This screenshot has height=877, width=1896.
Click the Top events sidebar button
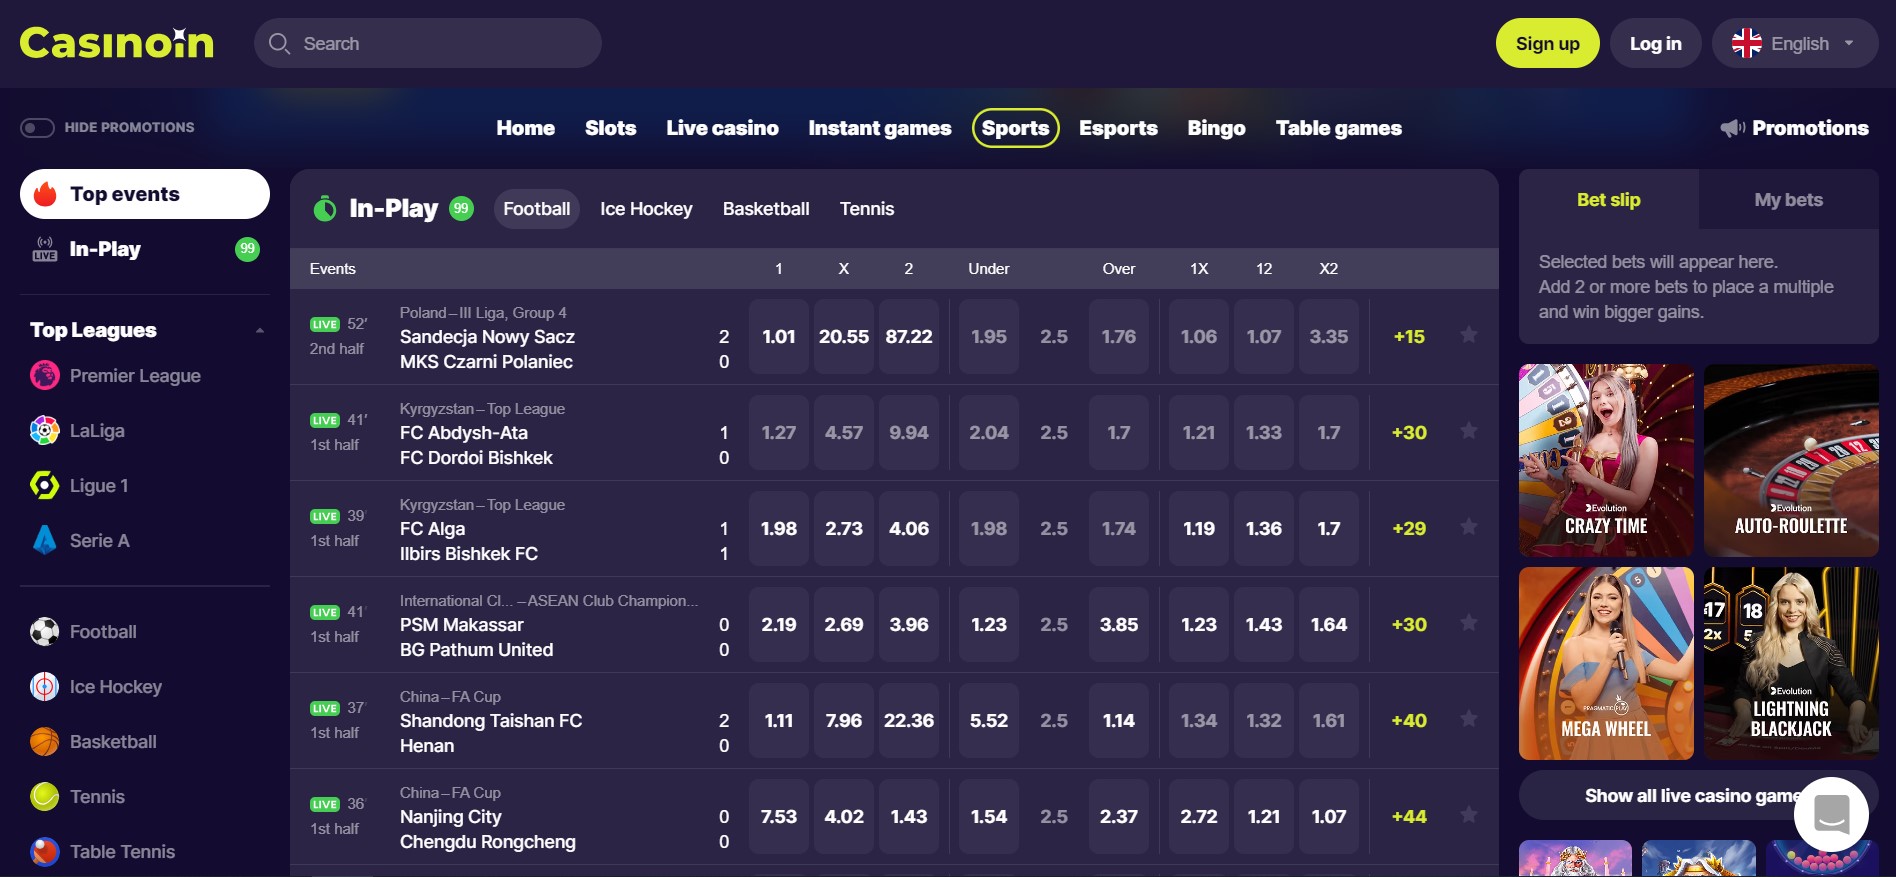click(x=145, y=194)
